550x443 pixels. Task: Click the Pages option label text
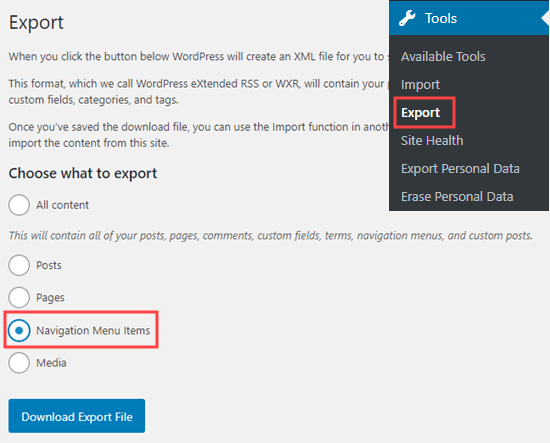50,298
